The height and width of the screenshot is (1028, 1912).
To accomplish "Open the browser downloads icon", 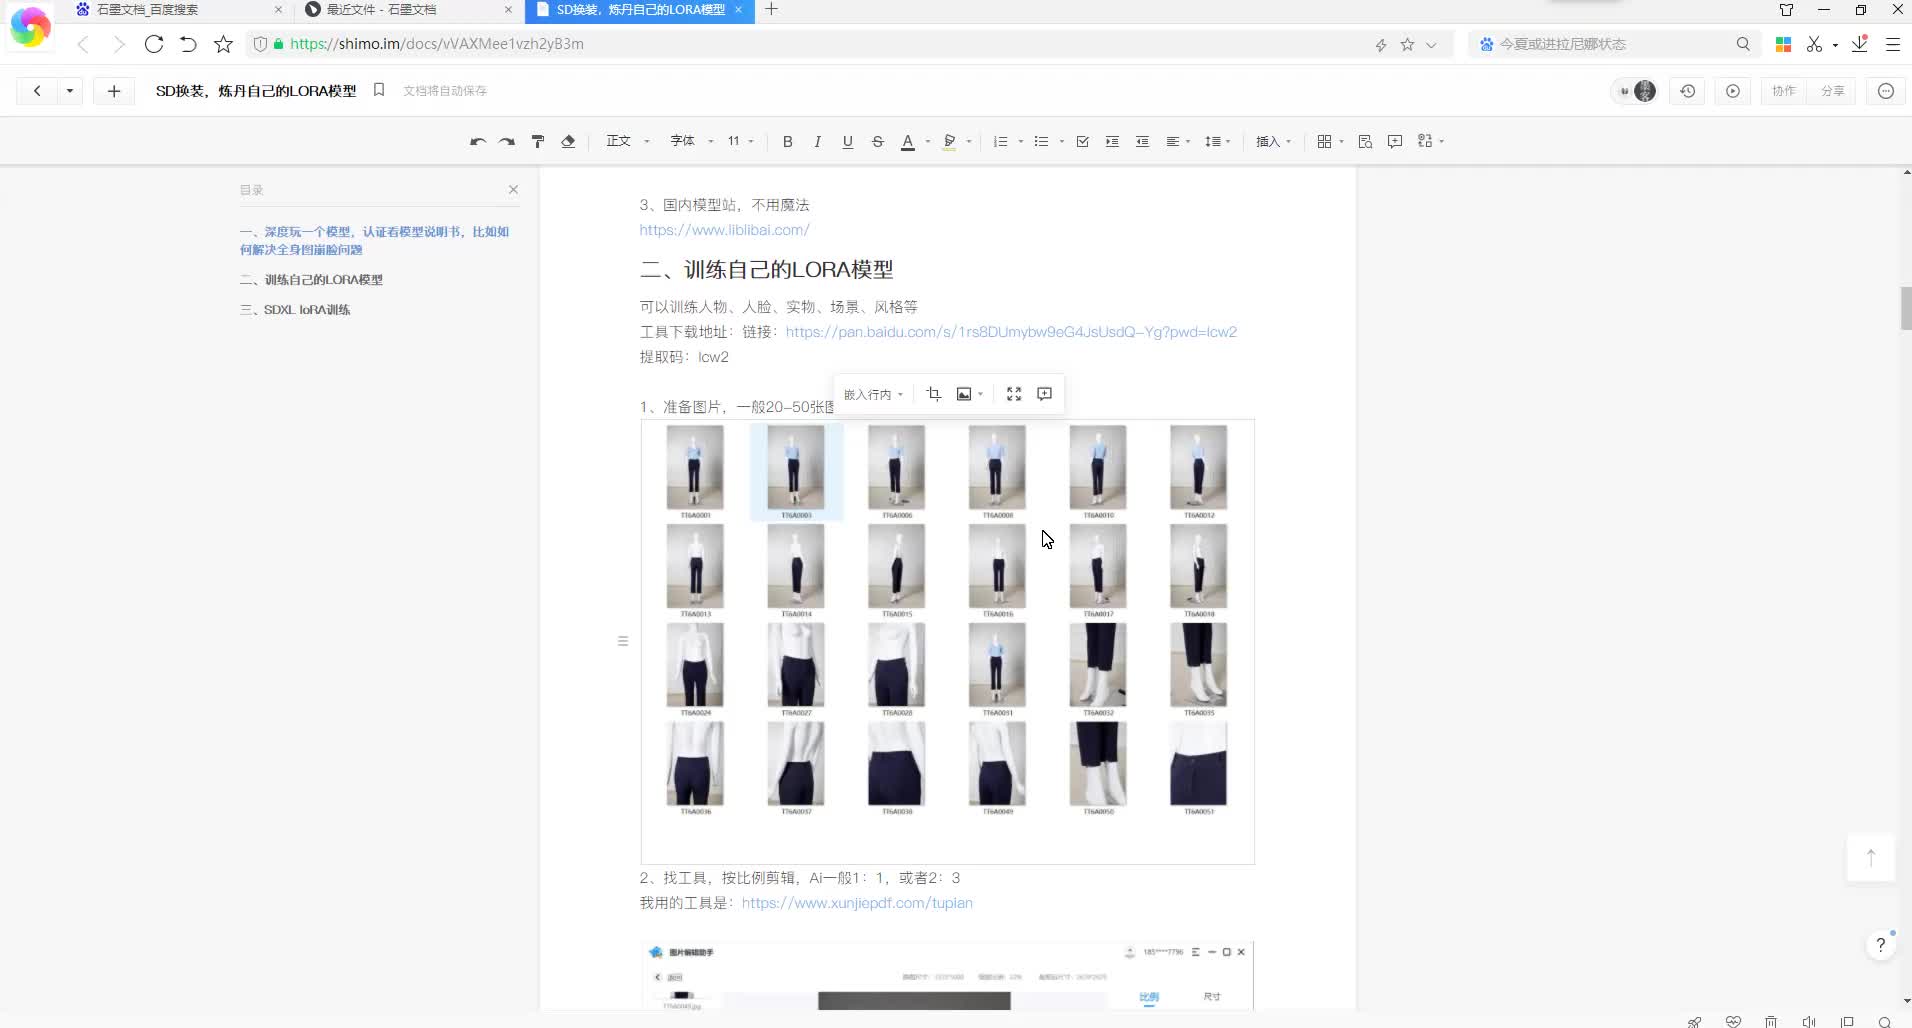I will pyautogui.click(x=1859, y=44).
